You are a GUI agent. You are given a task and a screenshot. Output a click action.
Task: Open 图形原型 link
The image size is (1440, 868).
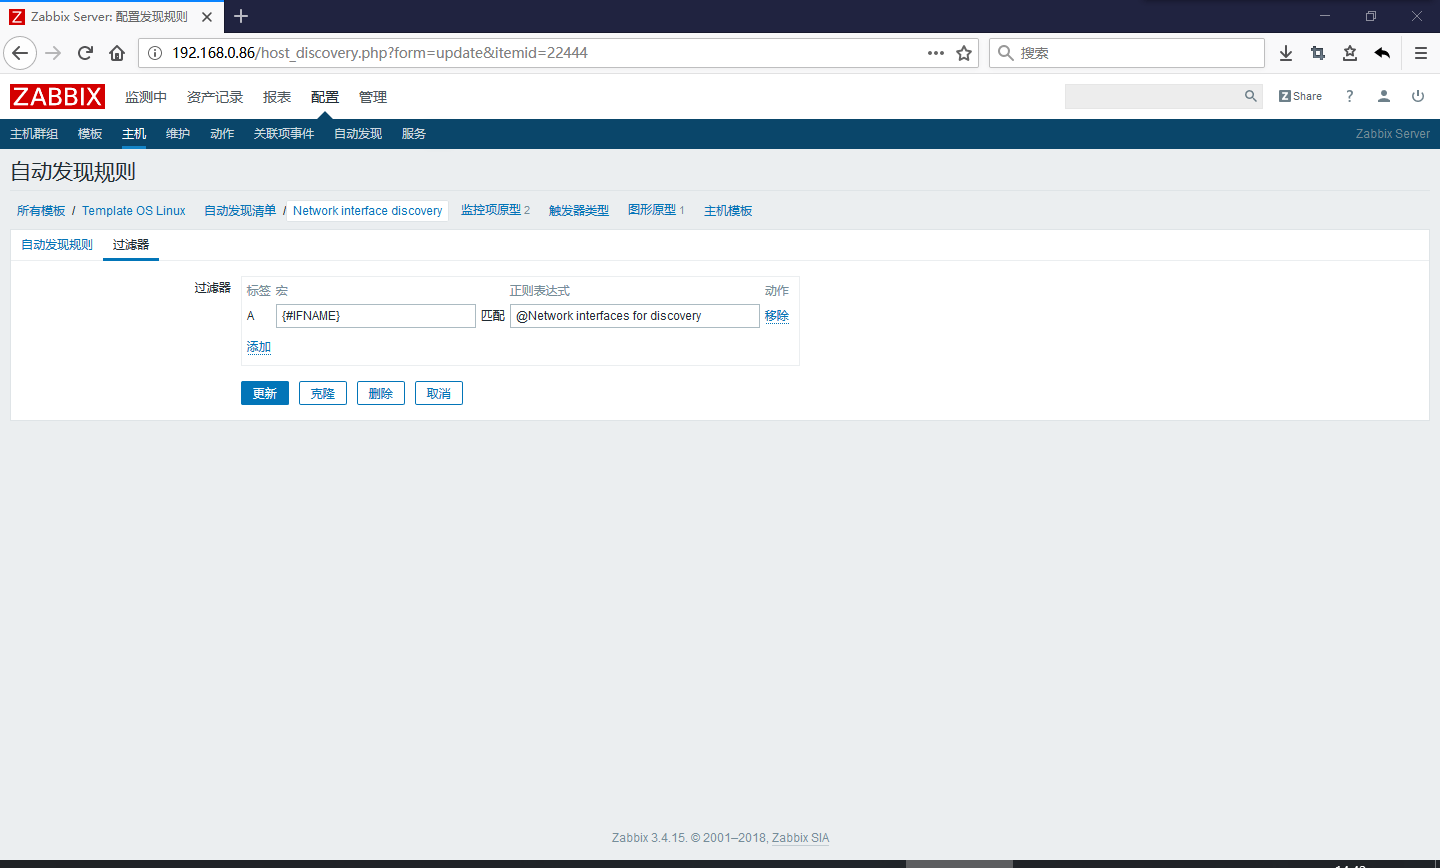click(652, 210)
